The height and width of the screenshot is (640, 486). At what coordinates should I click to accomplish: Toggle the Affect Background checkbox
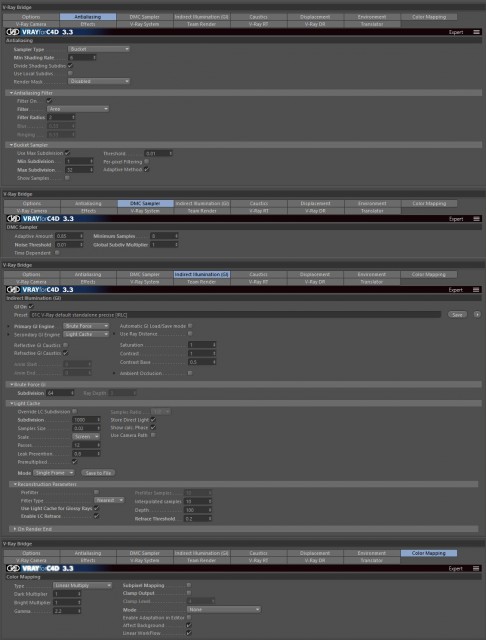[189, 625]
